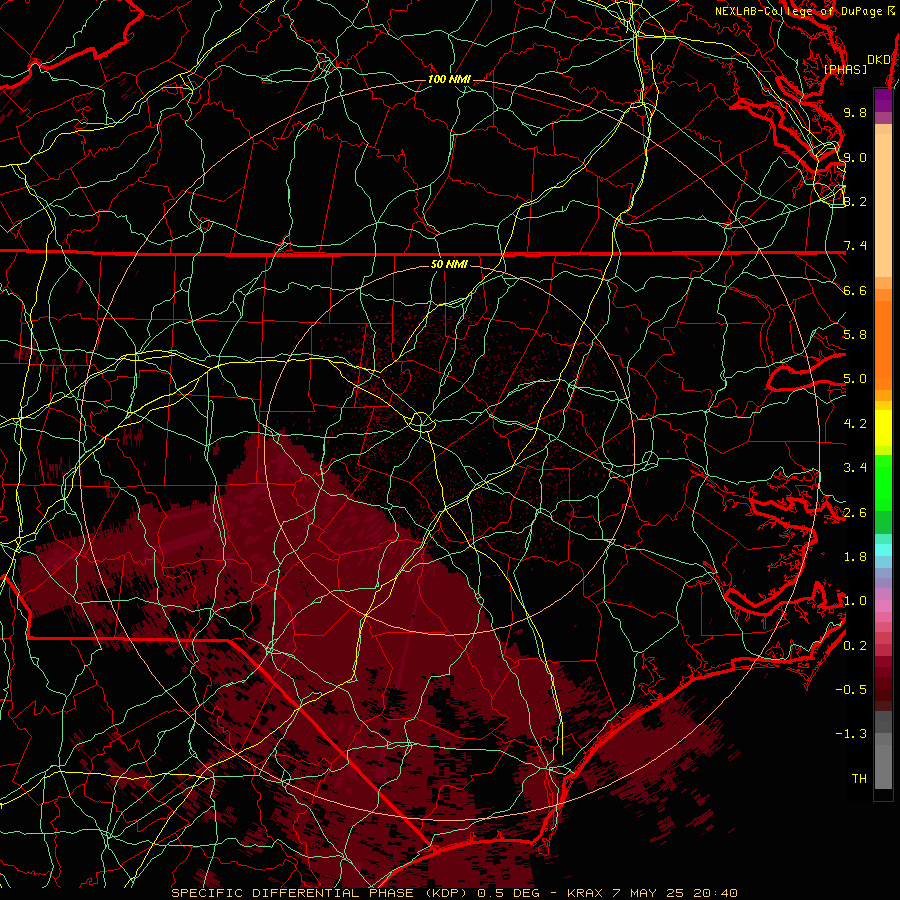The image size is (900, 900).
Task: Select the 9.0 value on color scale
Action: [x=855, y=157]
